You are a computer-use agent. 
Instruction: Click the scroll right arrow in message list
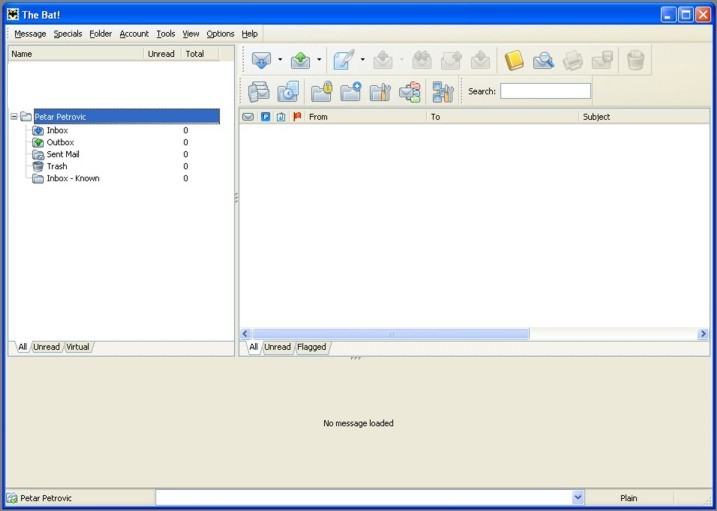[x=703, y=334]
